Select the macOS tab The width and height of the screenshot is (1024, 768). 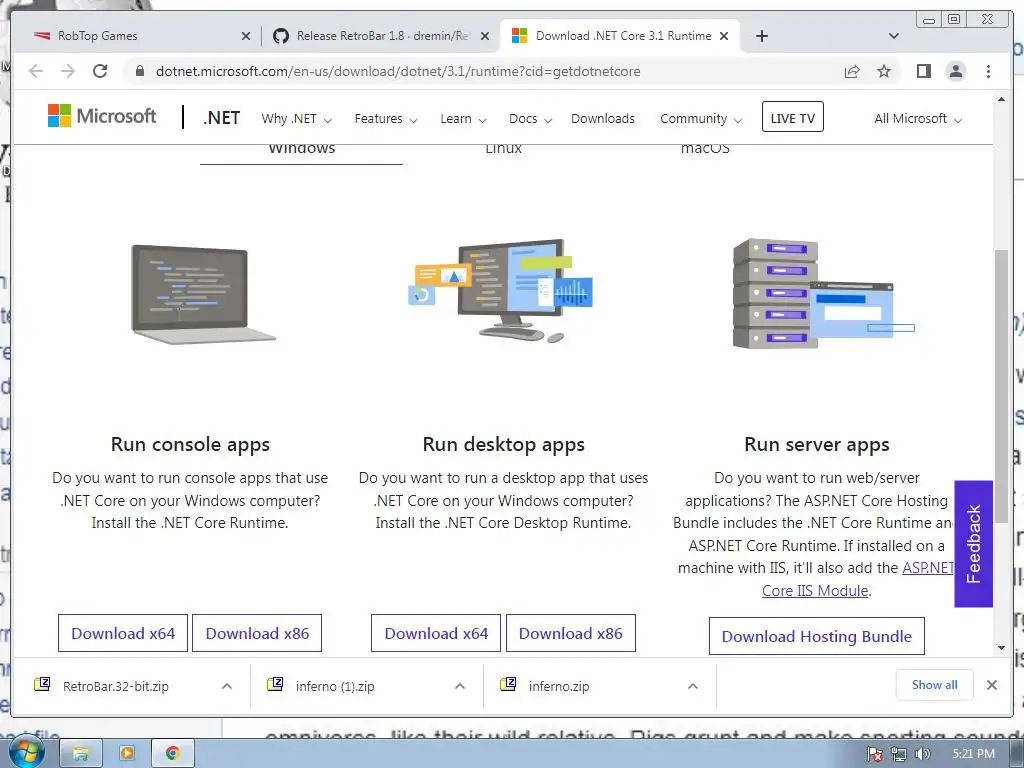click(x=705, y=150)
